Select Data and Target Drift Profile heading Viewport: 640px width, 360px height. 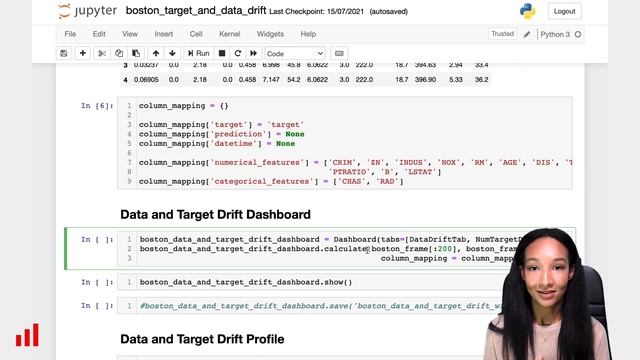[202, 339]
